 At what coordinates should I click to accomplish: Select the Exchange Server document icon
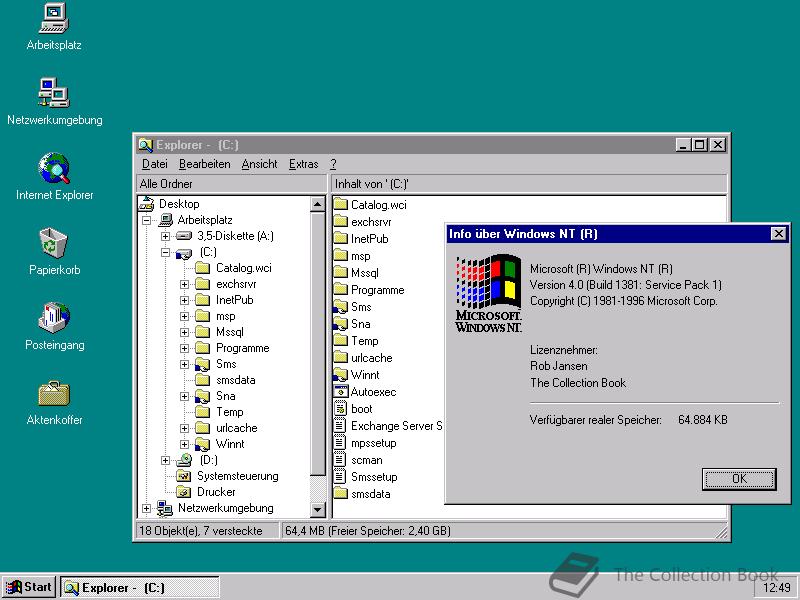(340, 426)
